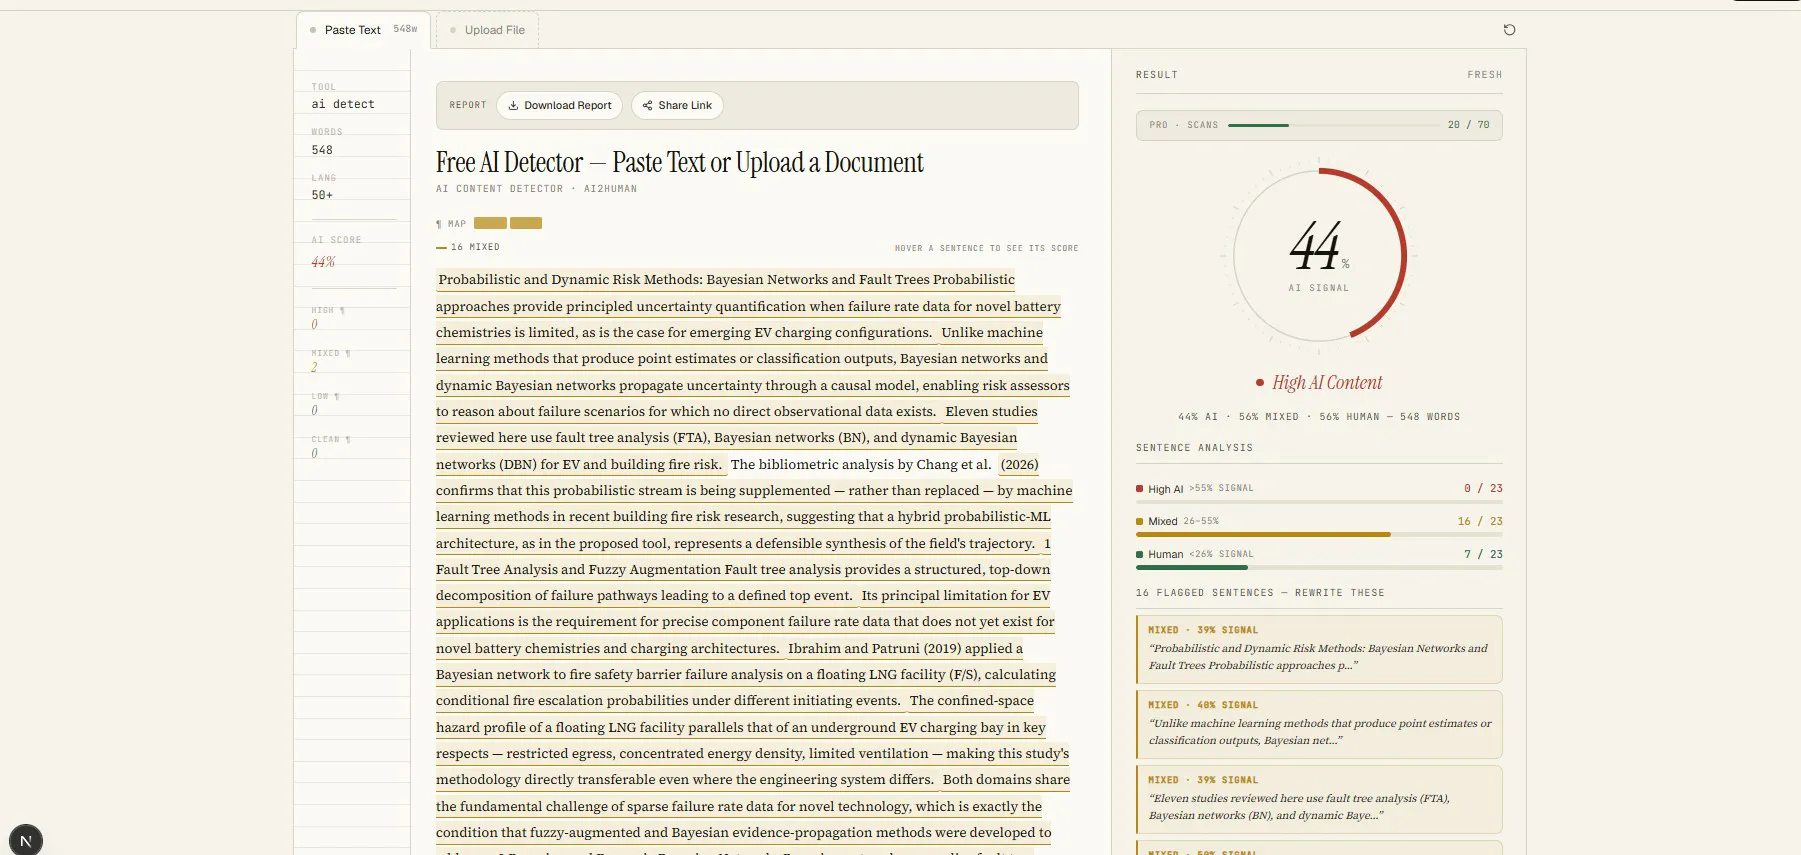The width and height of the screenshot is (1801, 855).
Task: Click the 'High AI Content' verdict label
Action: pyautogui.click(x=1327, y=383)
